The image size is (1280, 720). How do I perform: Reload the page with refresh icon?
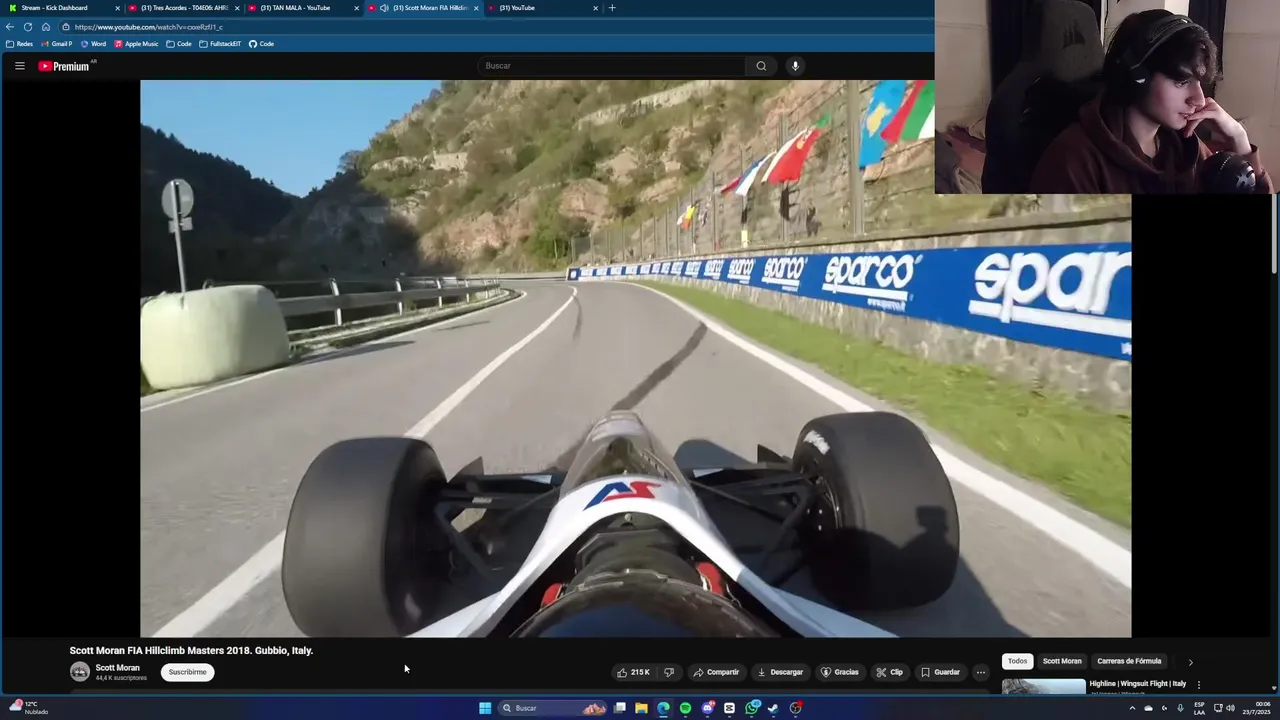coord(28,27)
